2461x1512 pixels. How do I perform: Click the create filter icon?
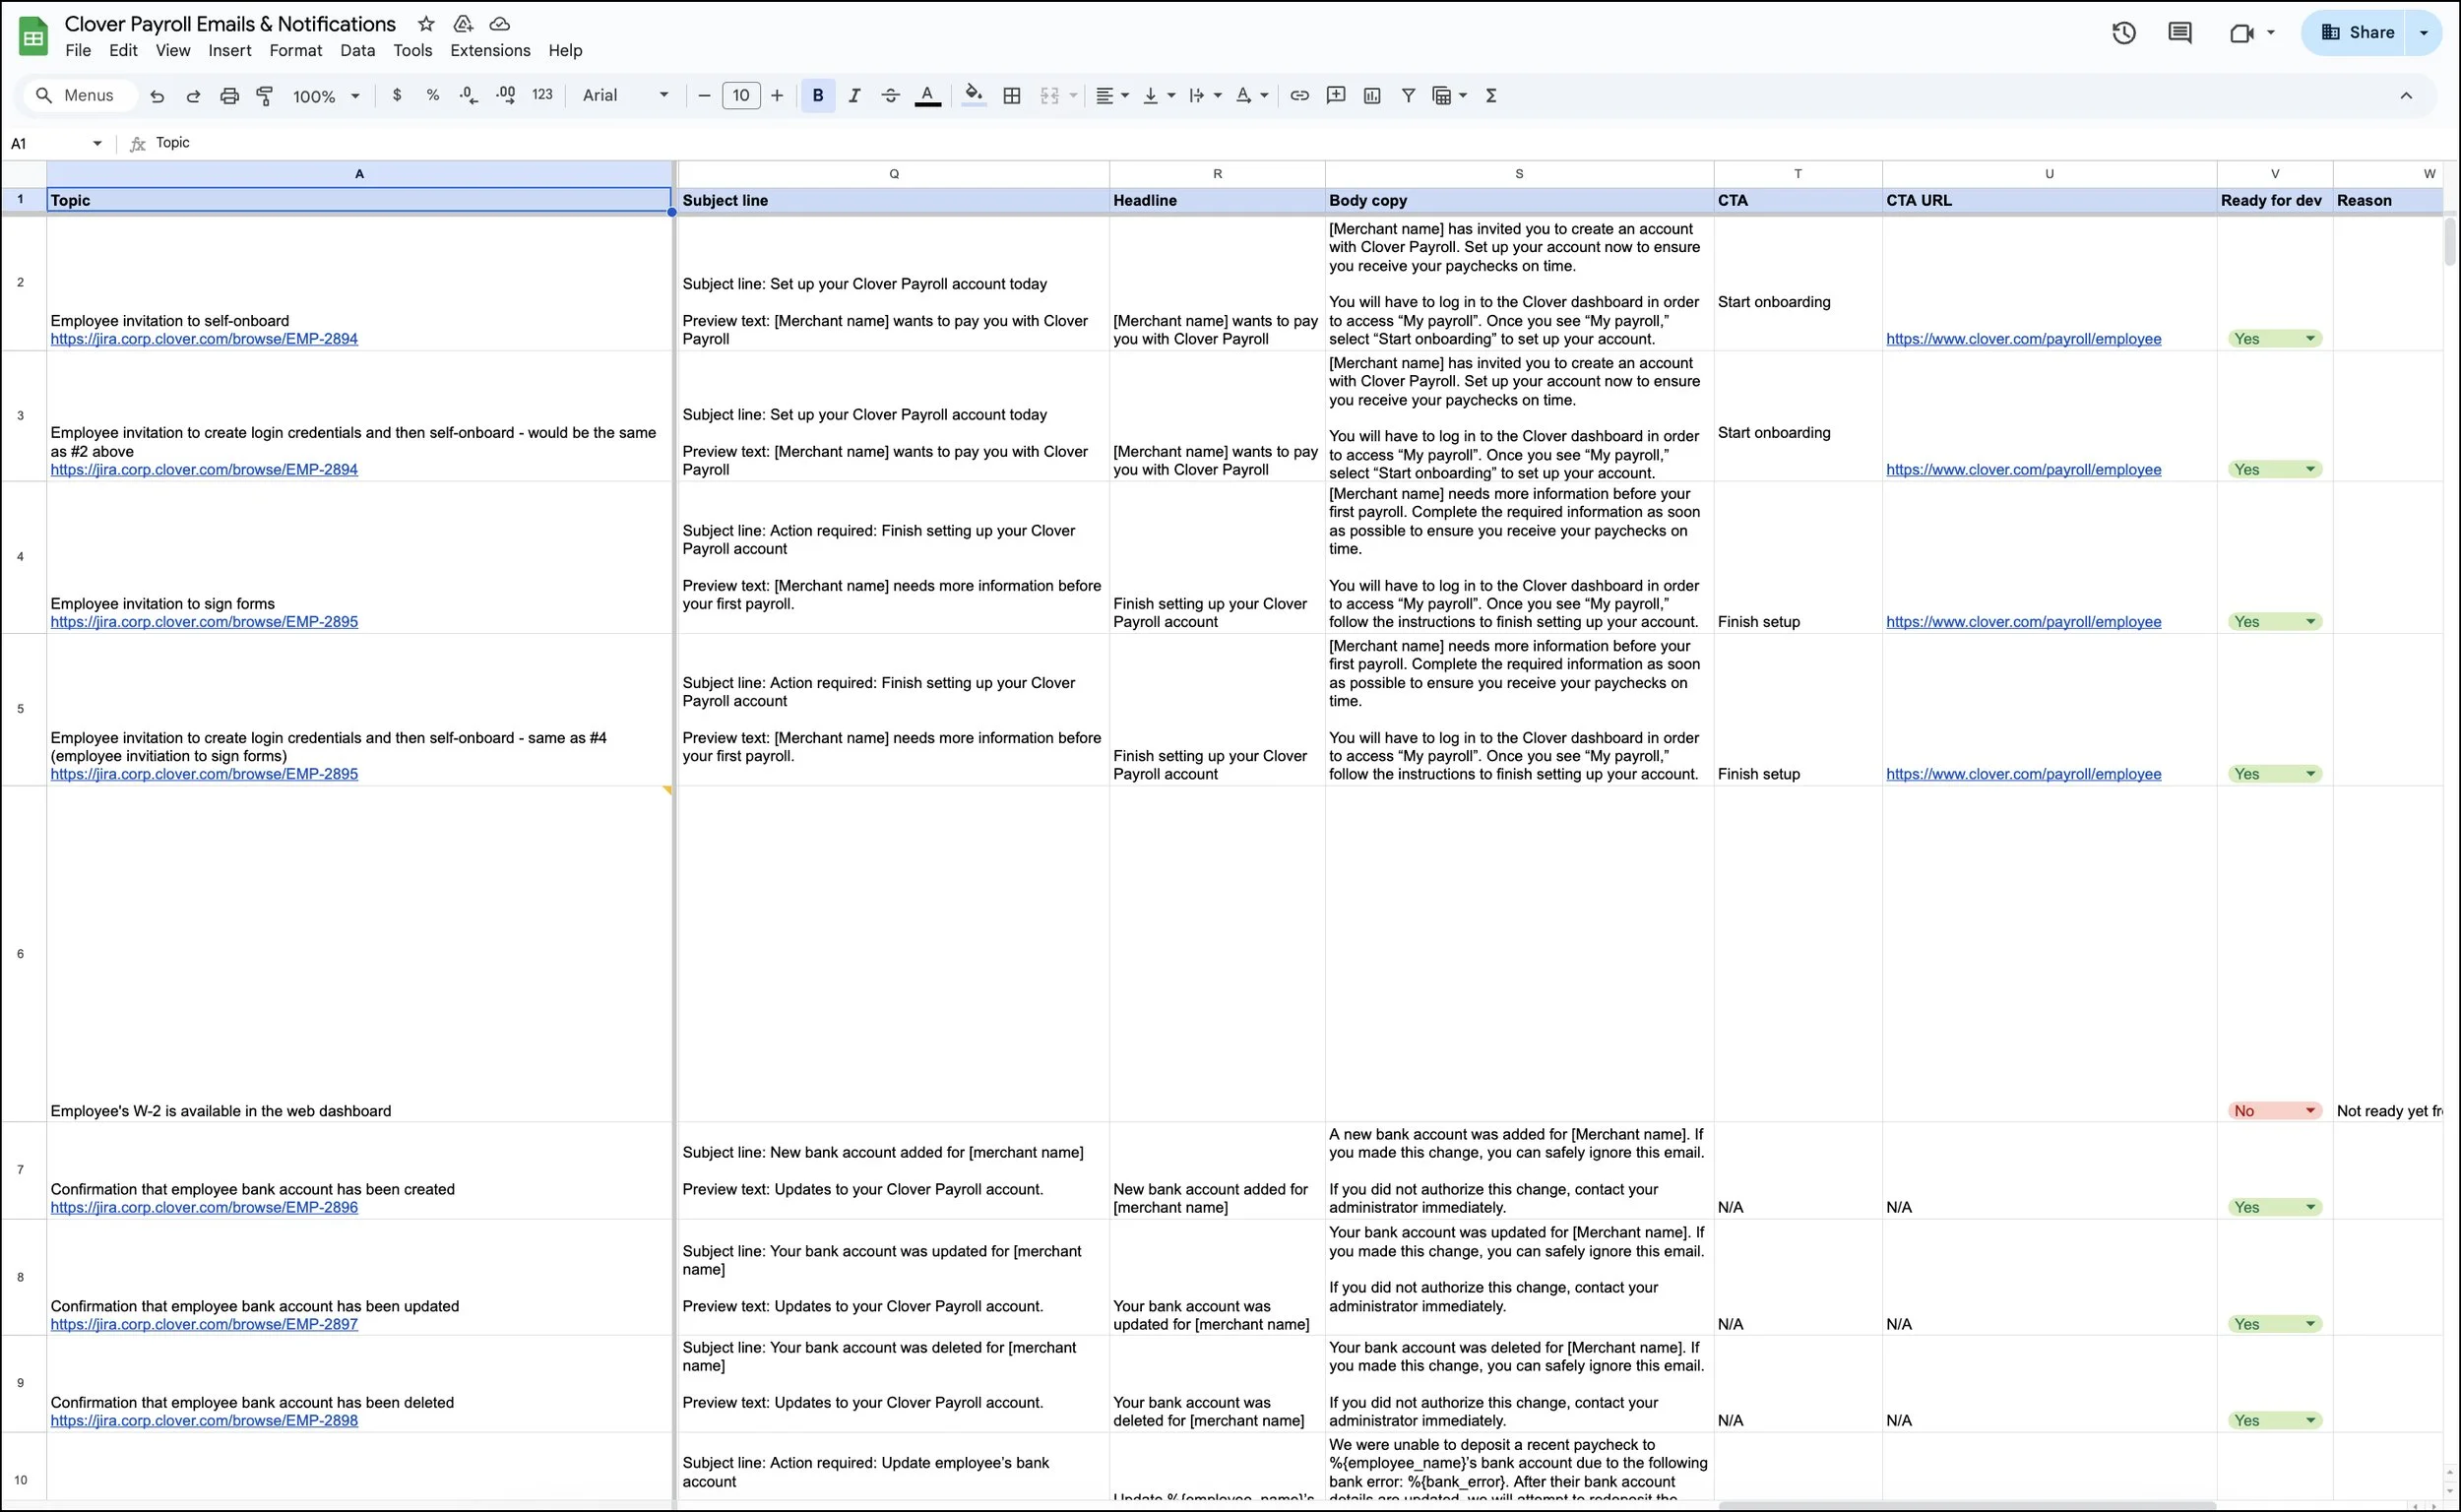(x=1408, y=96)
